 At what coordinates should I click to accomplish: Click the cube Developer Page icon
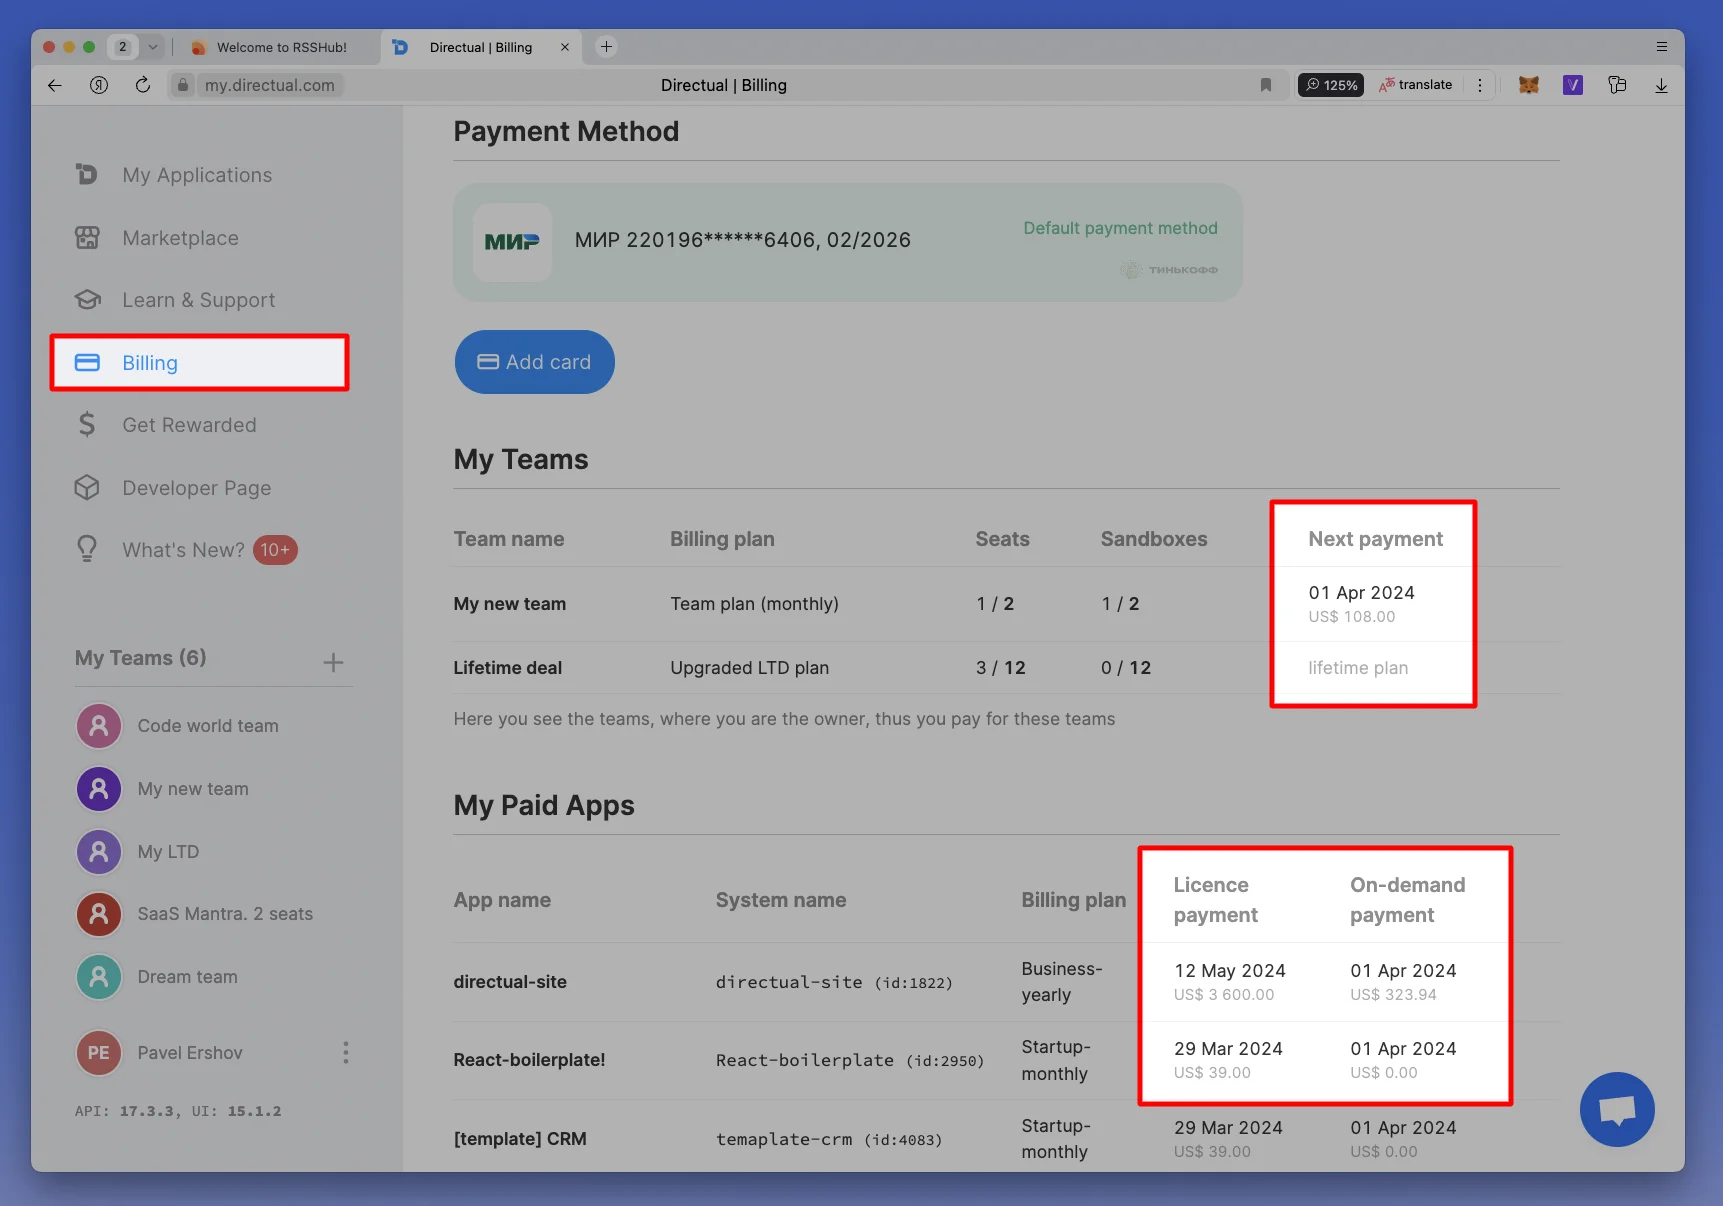(x=87, y=488)
